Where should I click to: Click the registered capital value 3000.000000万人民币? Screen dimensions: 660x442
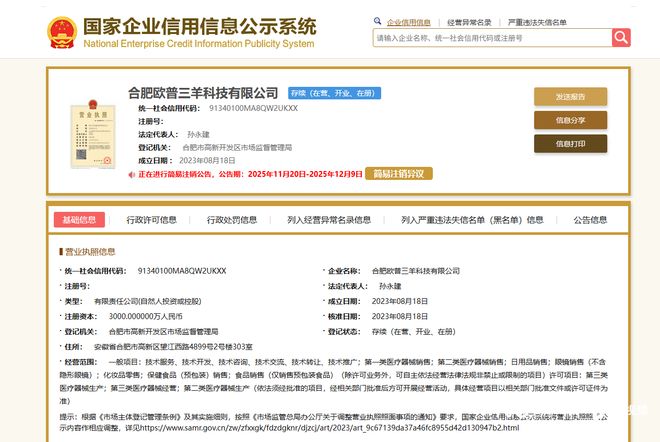pyautogui.click(x=146, y=316)
